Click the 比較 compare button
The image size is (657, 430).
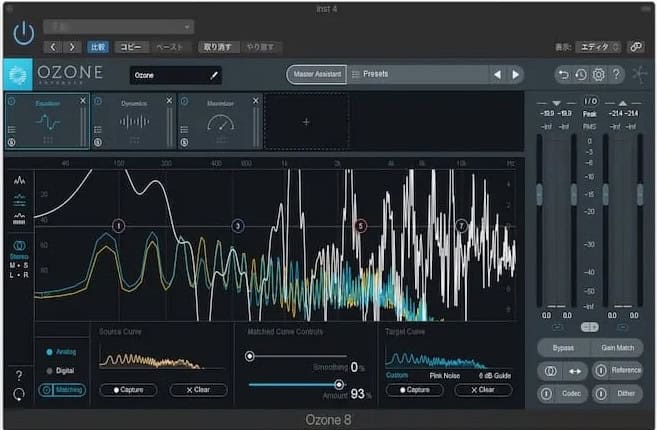pyautogui.click(x=98, y=47)
